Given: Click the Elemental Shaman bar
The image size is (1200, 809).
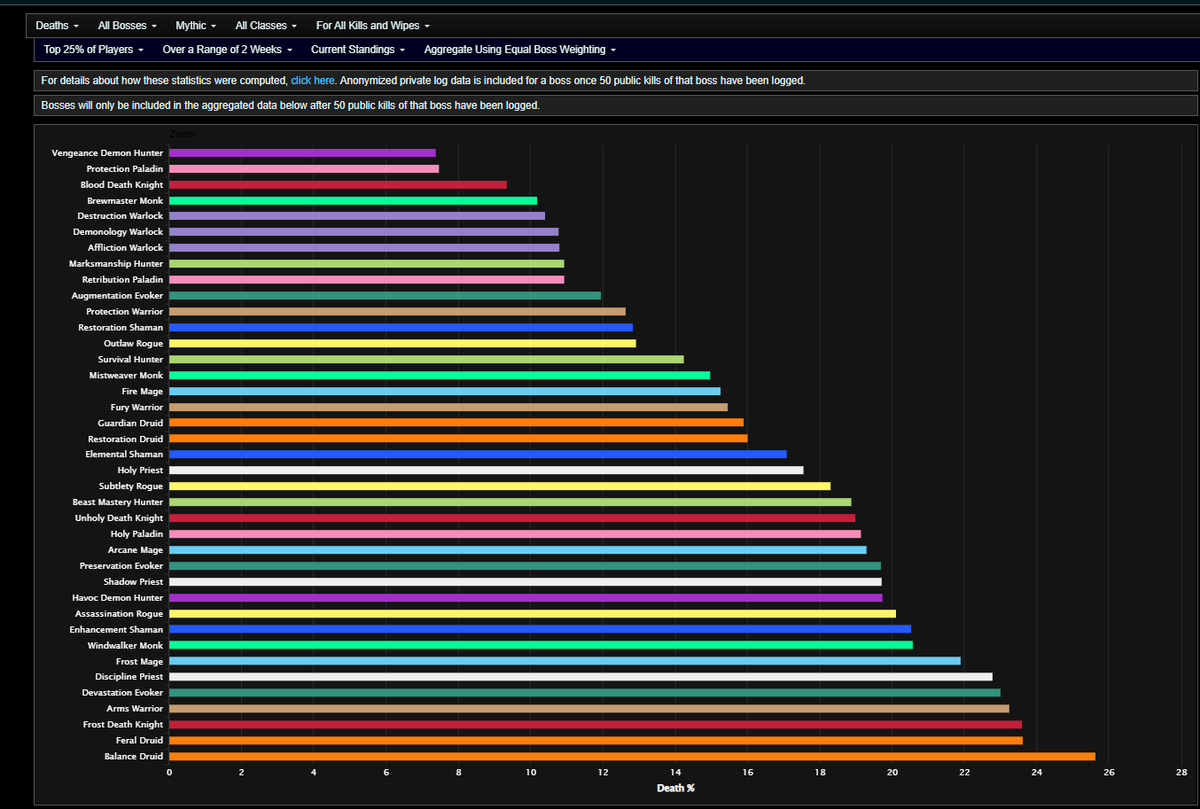Looking at the screenshot, I should [x=478, y=455].
